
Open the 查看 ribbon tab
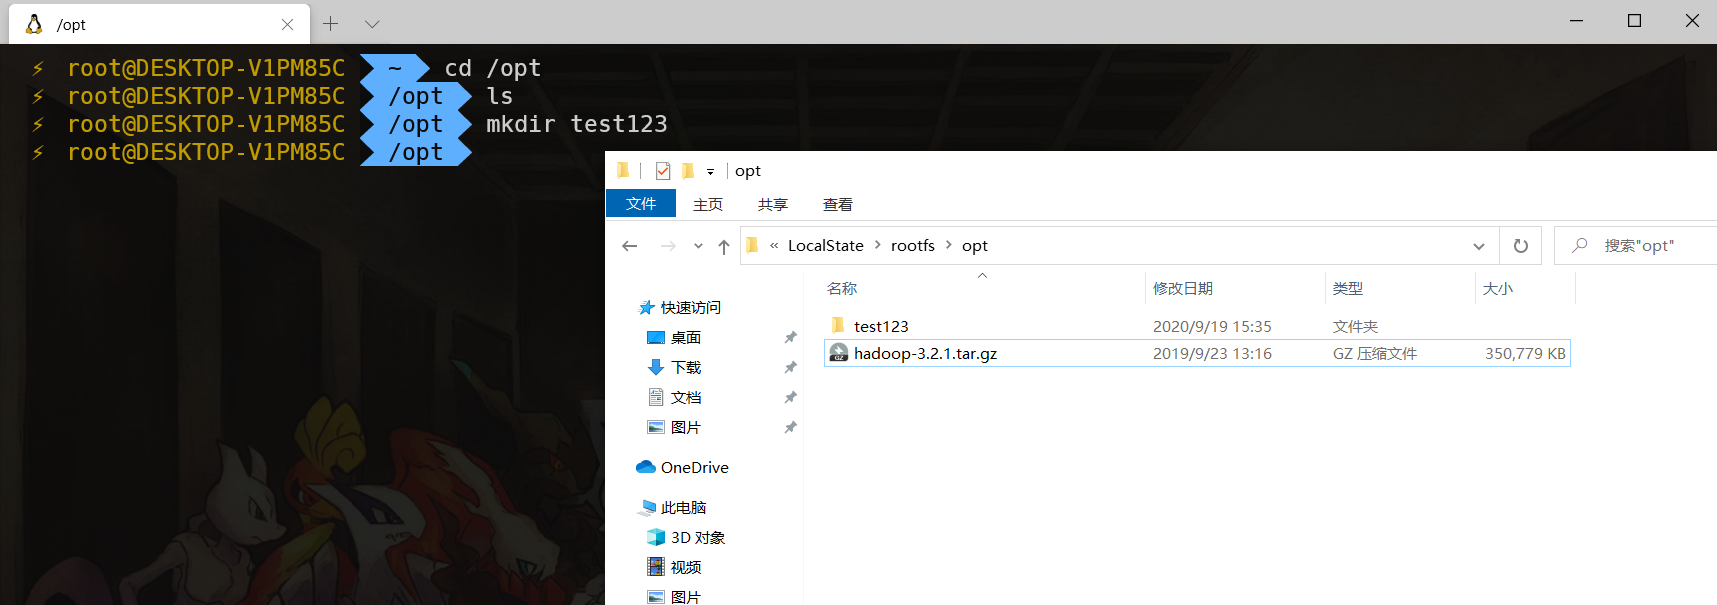click(838, 204)
